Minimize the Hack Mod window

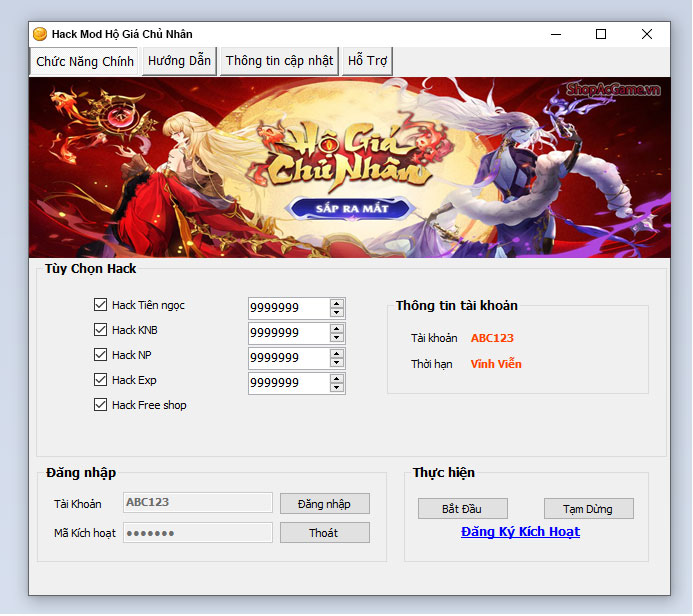[x=556, y=34]
